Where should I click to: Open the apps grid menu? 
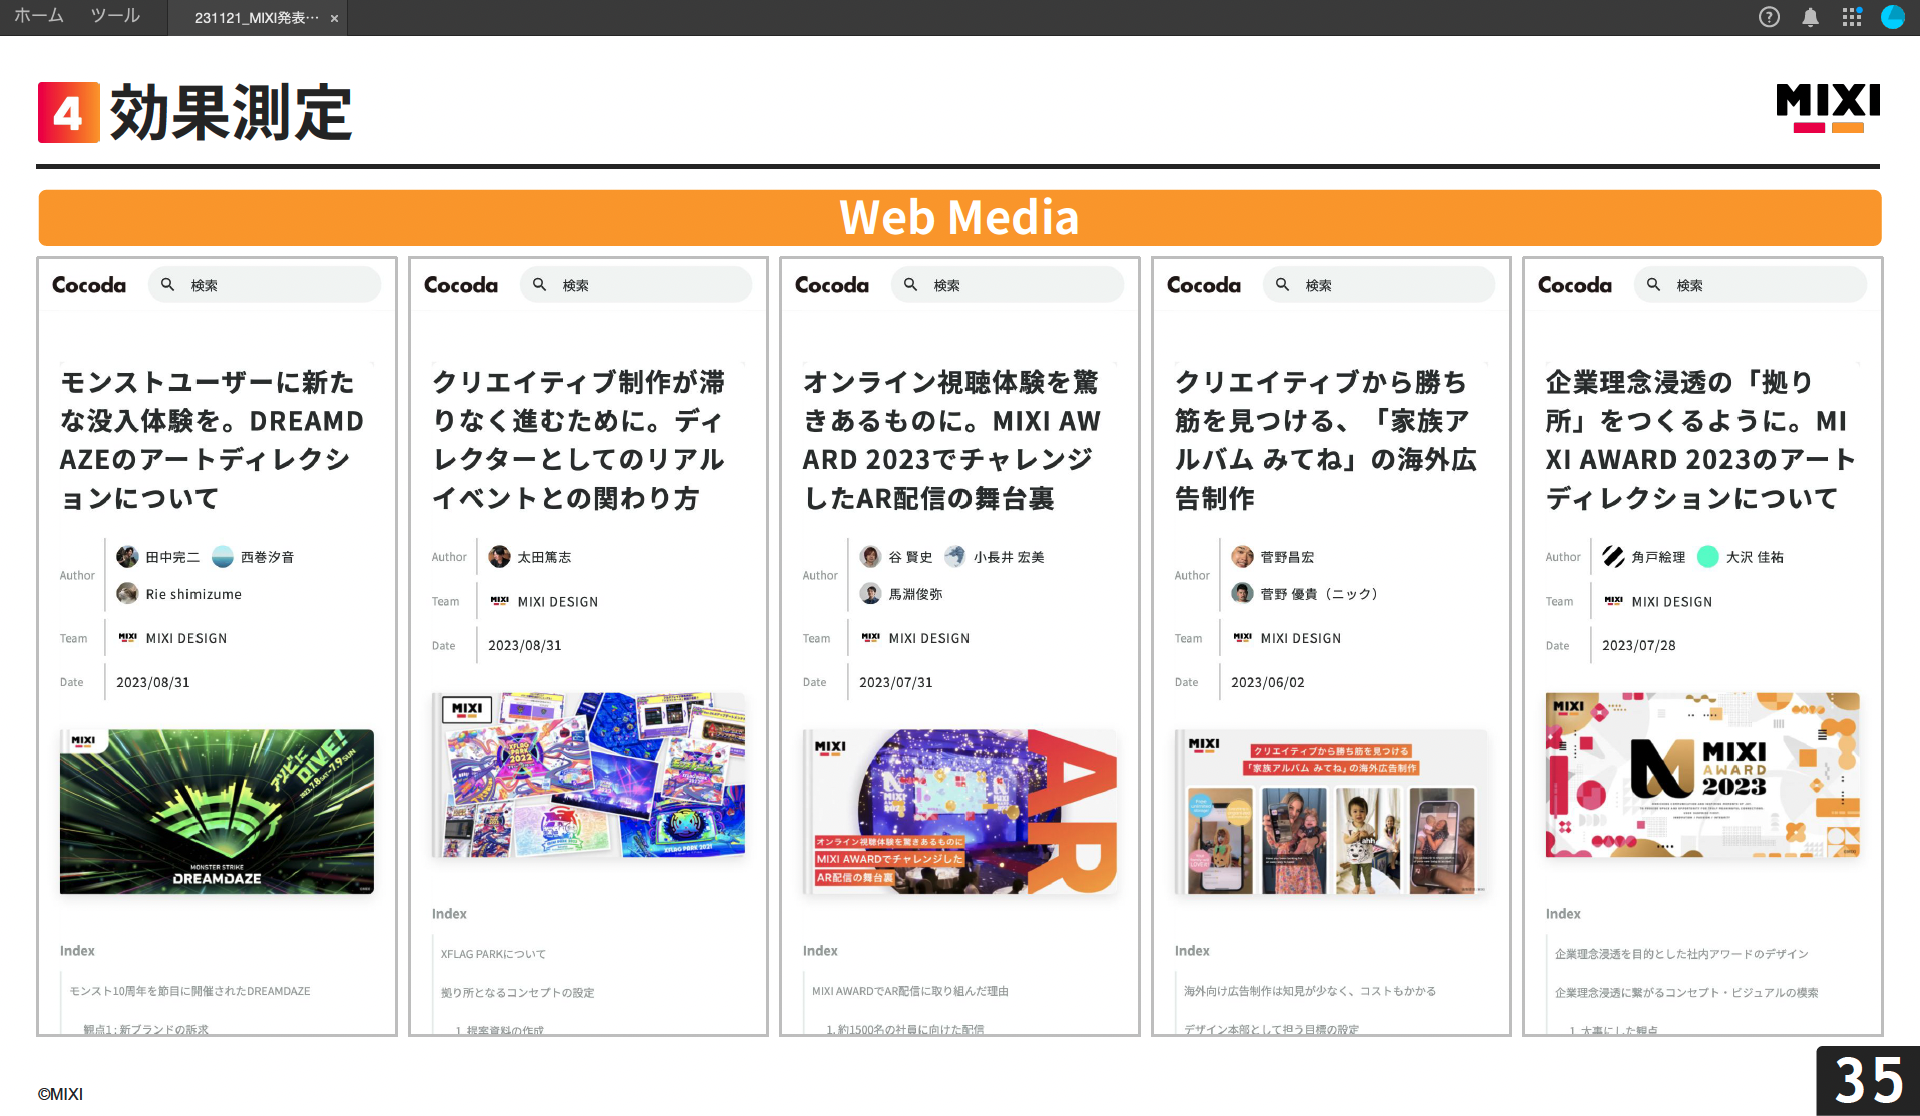(x=1852, y=16)
